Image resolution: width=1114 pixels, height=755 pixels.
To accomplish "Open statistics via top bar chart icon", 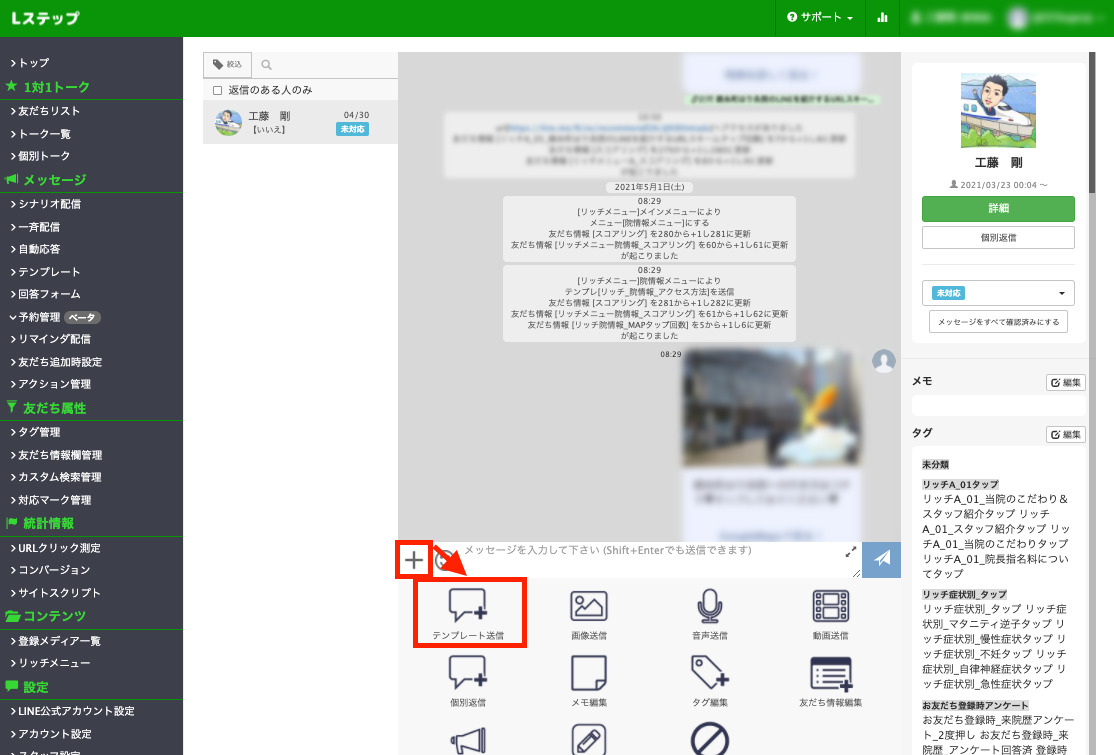I will 883,18.
